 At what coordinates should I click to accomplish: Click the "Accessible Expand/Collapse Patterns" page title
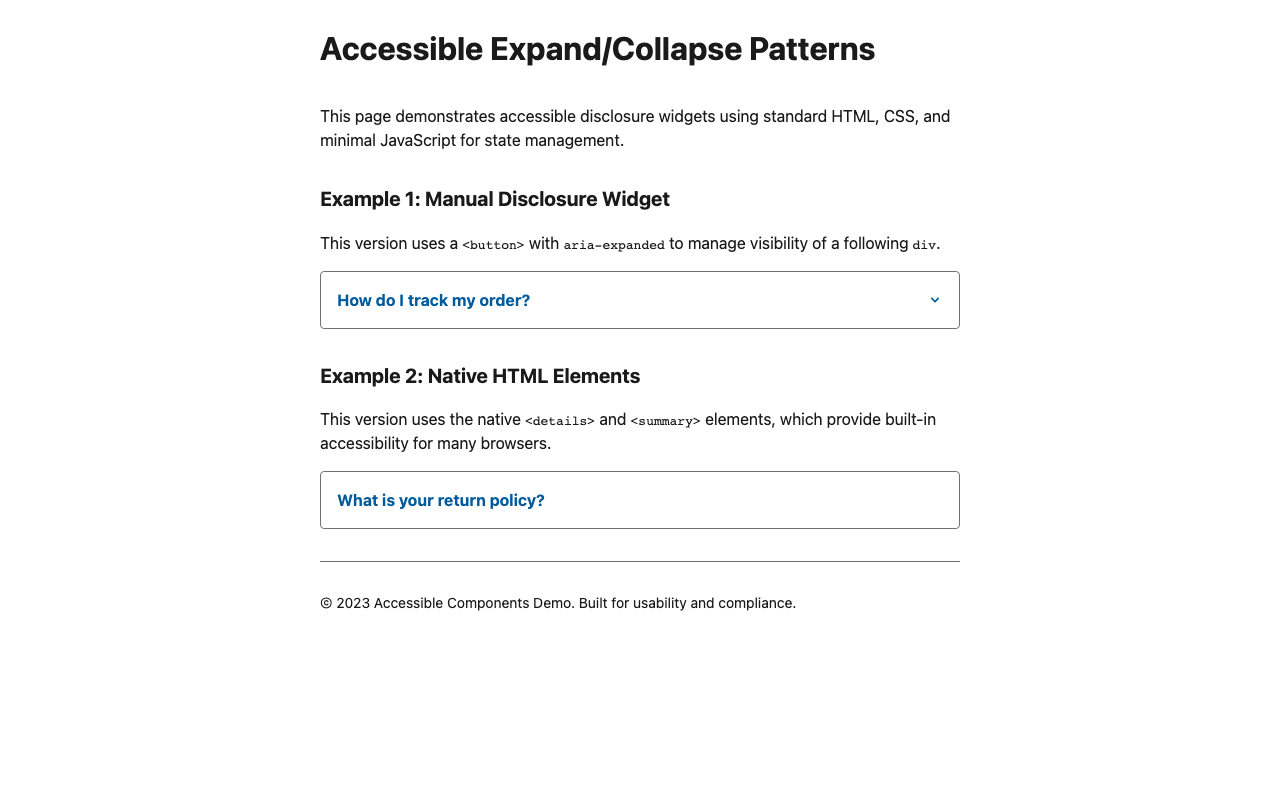(597, 49)
